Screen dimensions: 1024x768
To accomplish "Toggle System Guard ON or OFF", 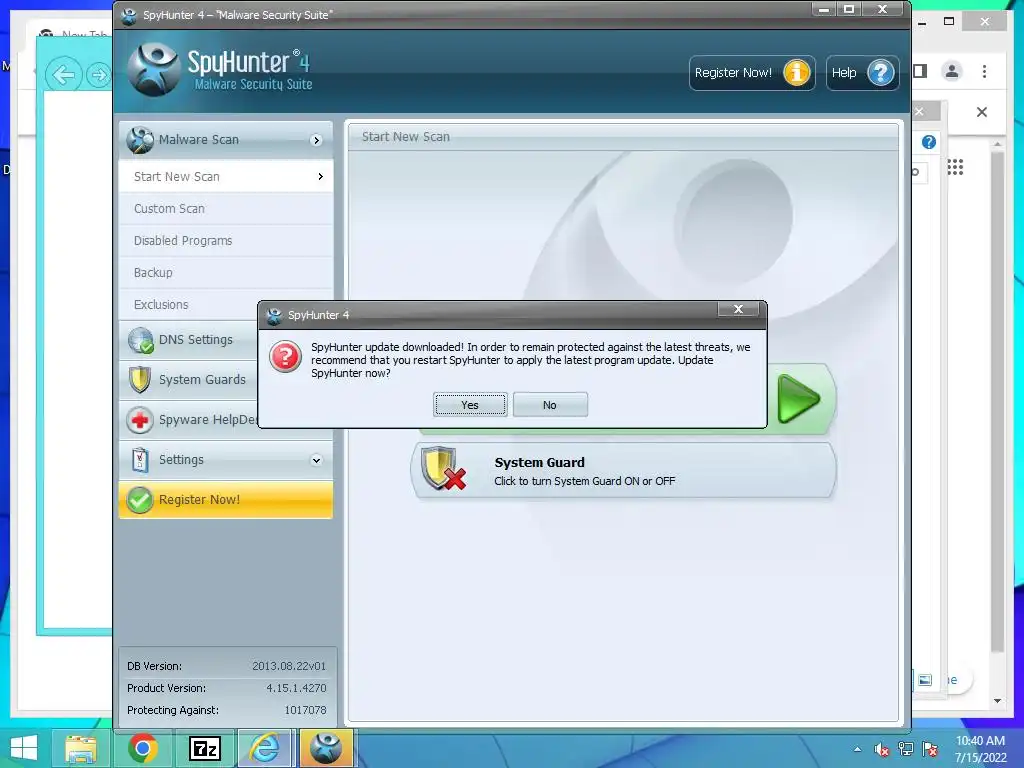I will 624,471.
